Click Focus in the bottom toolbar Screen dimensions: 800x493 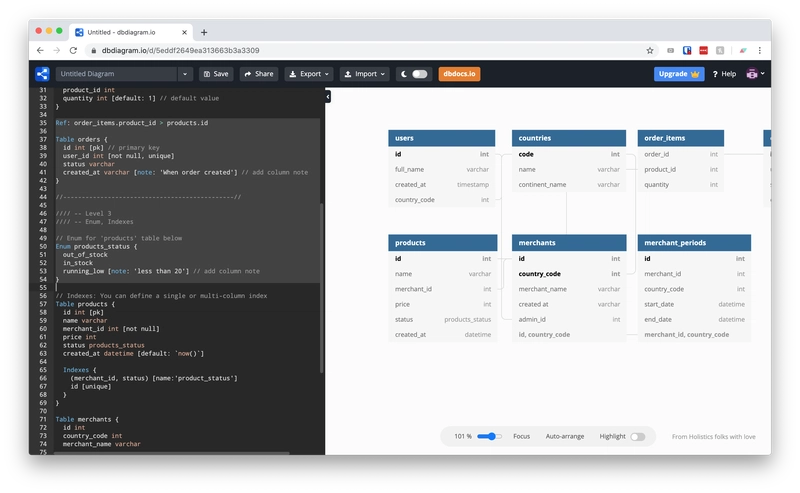pos(521,436)
